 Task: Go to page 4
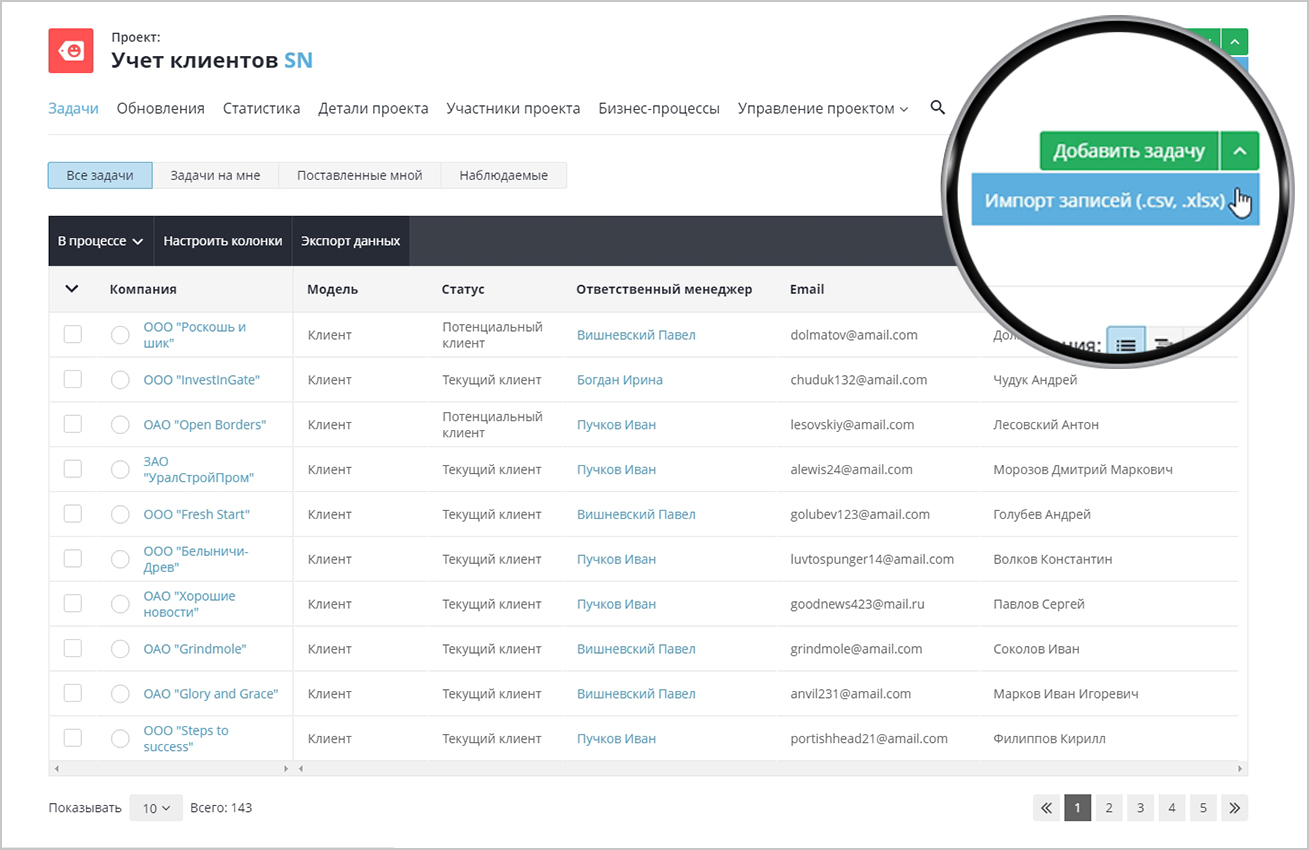(x=1171, y=808)
